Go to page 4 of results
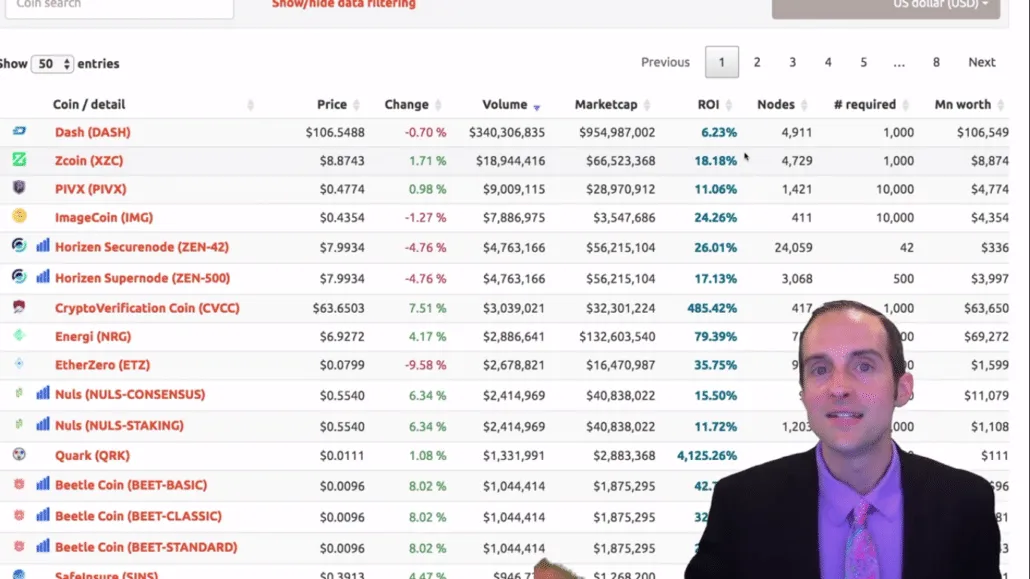Viewport: 1030px width, 579px height. pos(828,62)
